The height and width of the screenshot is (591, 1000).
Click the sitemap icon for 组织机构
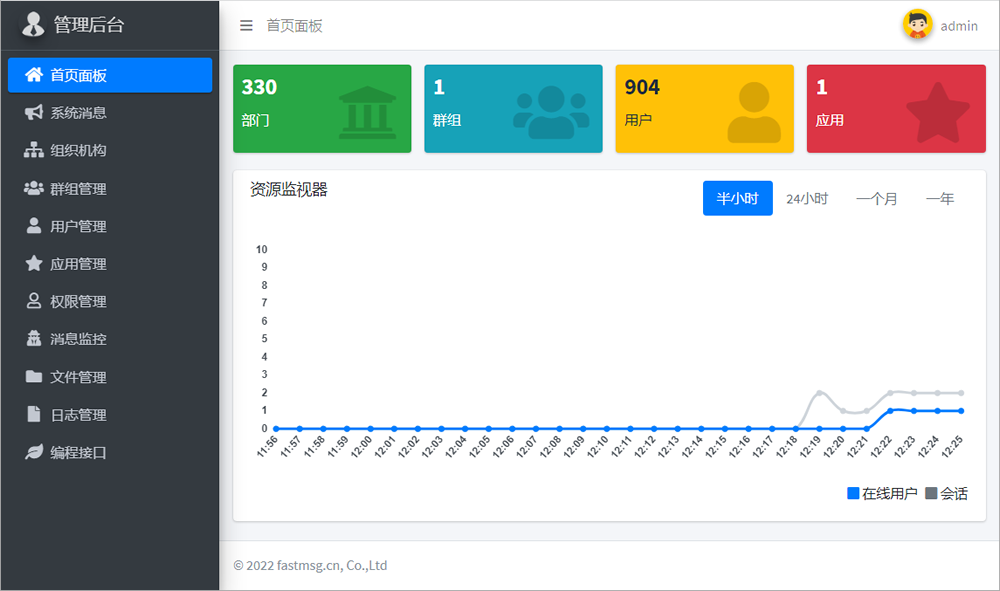(34, 150)
